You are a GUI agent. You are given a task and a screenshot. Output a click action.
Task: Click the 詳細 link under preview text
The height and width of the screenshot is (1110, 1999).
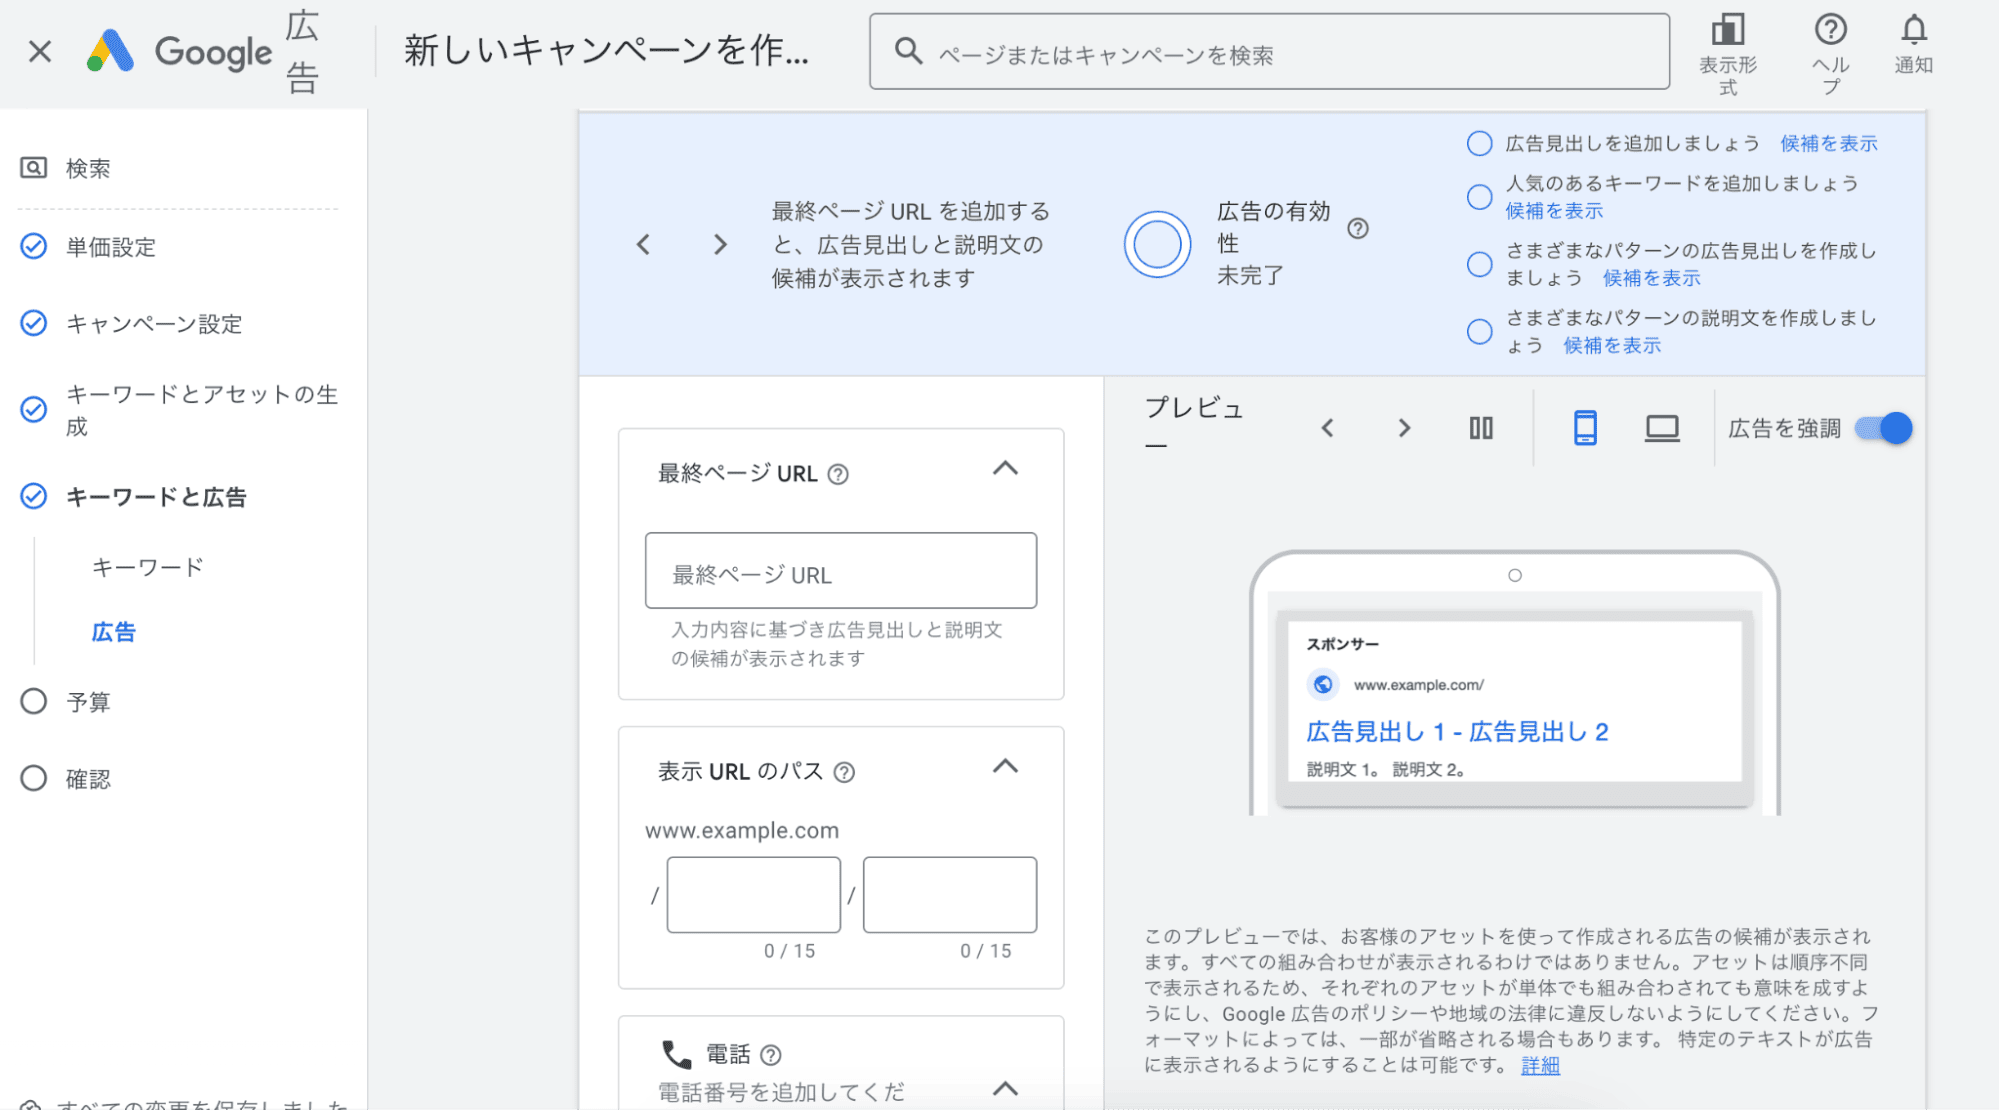[x=1540, y=1065]
